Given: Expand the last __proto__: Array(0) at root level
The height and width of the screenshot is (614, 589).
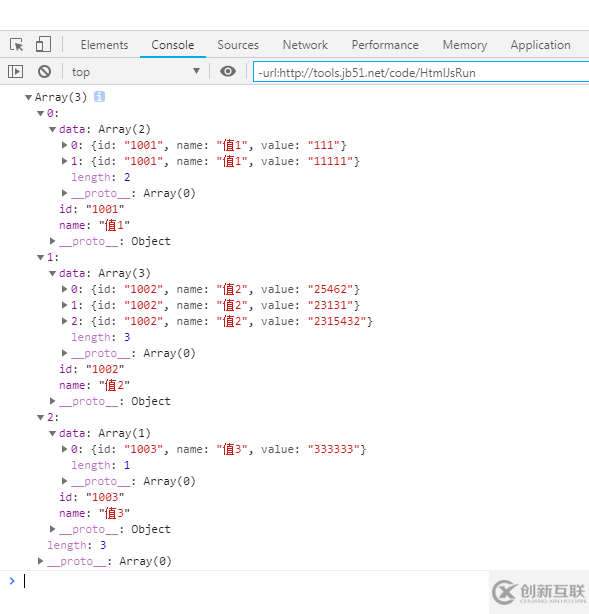Looking at the screenshot, I should (40, 561).
